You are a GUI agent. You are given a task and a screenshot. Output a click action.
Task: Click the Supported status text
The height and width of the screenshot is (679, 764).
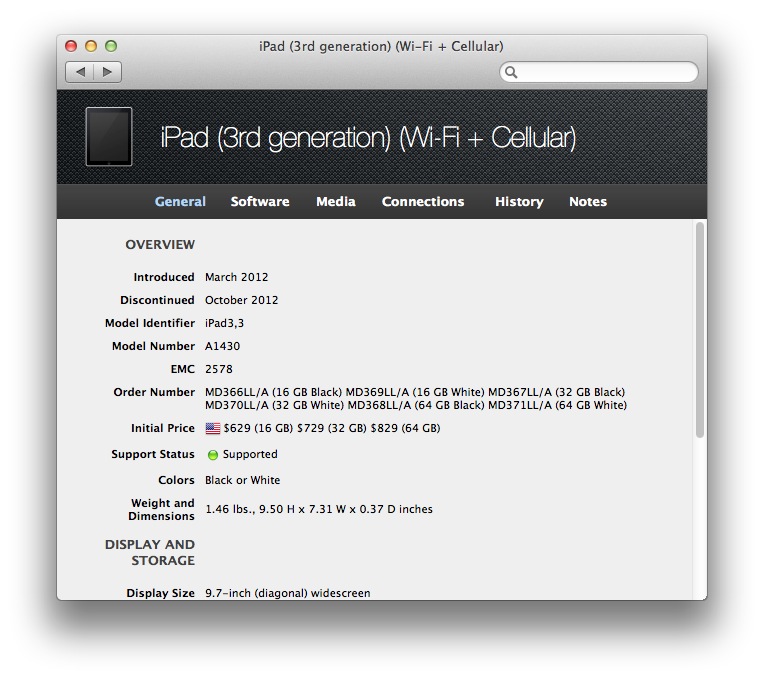250,454
